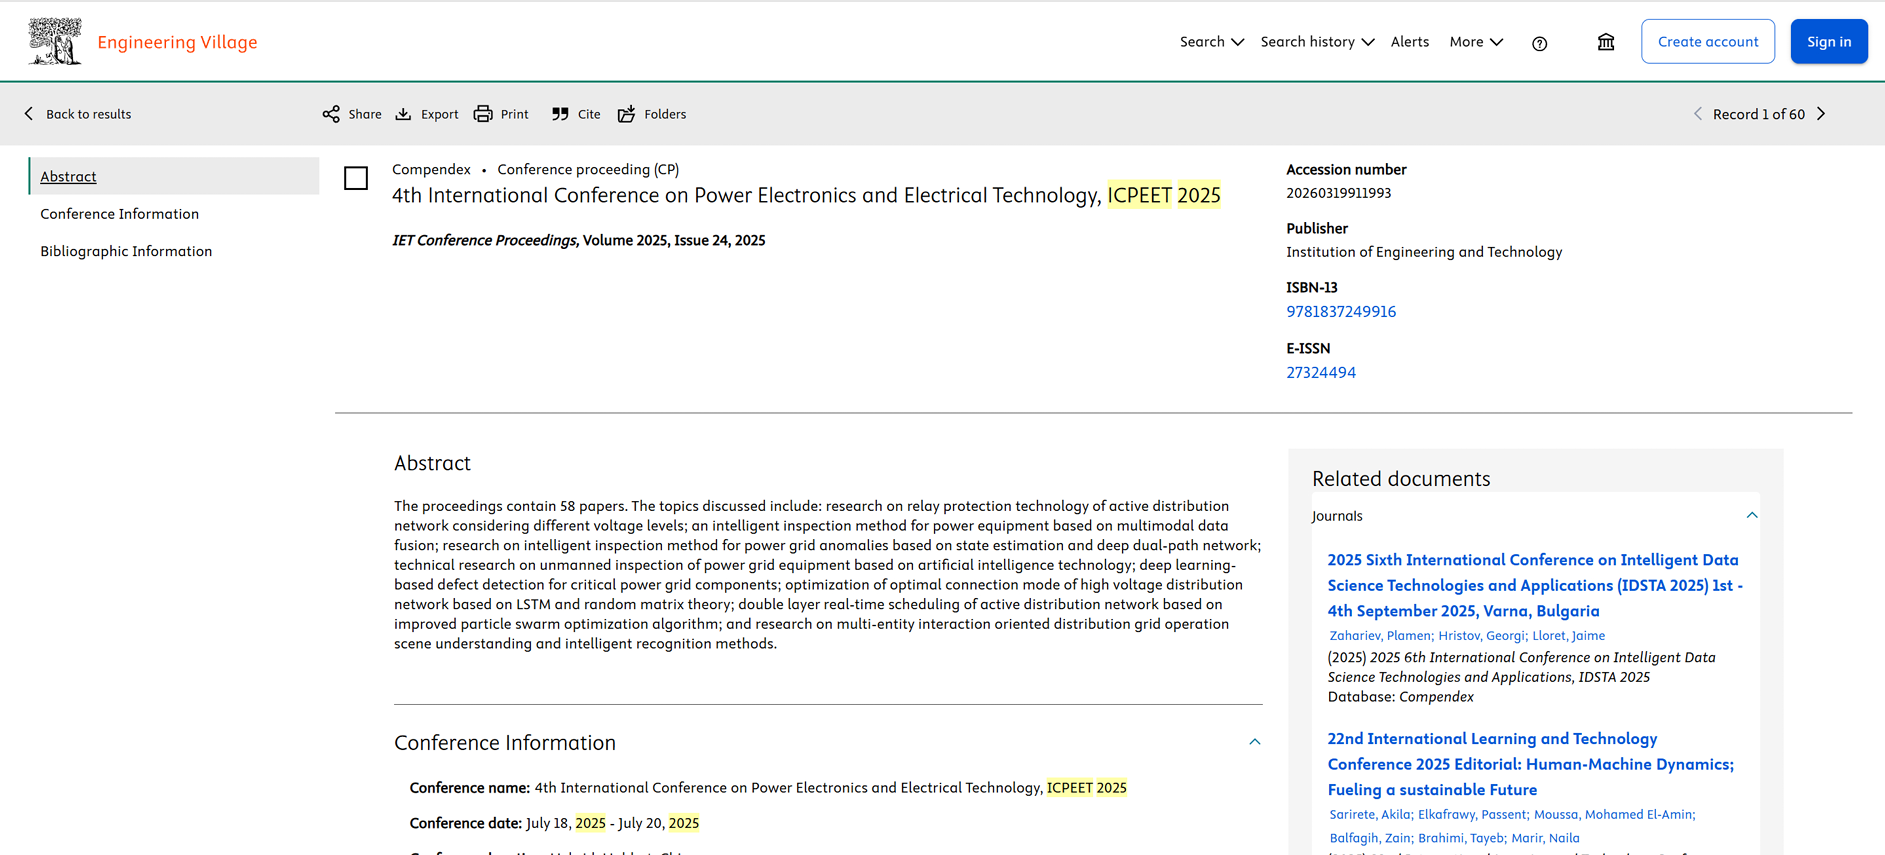The image size is (1885, 855).
Task: Click author Moussa, Mohamed El-Amin
Action: [x=1615, y=815]
